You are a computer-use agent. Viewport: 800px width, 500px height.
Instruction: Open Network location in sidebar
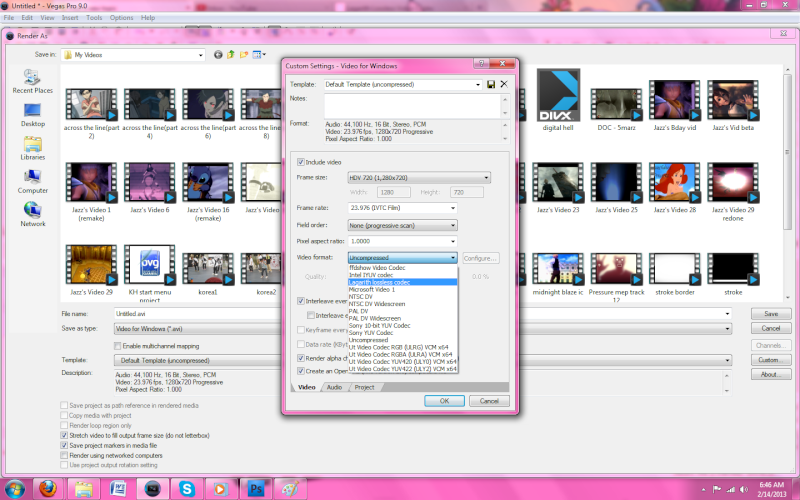click(x=33, y=215)
